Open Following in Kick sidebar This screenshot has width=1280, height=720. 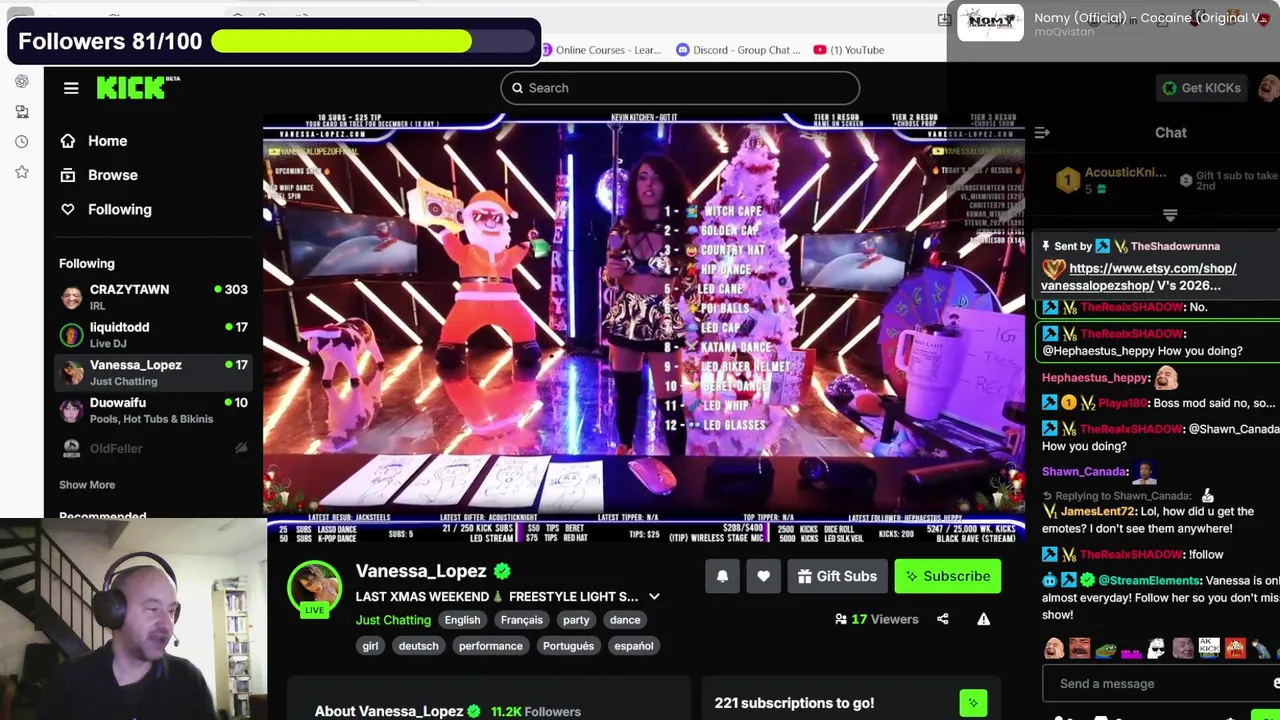106,209
